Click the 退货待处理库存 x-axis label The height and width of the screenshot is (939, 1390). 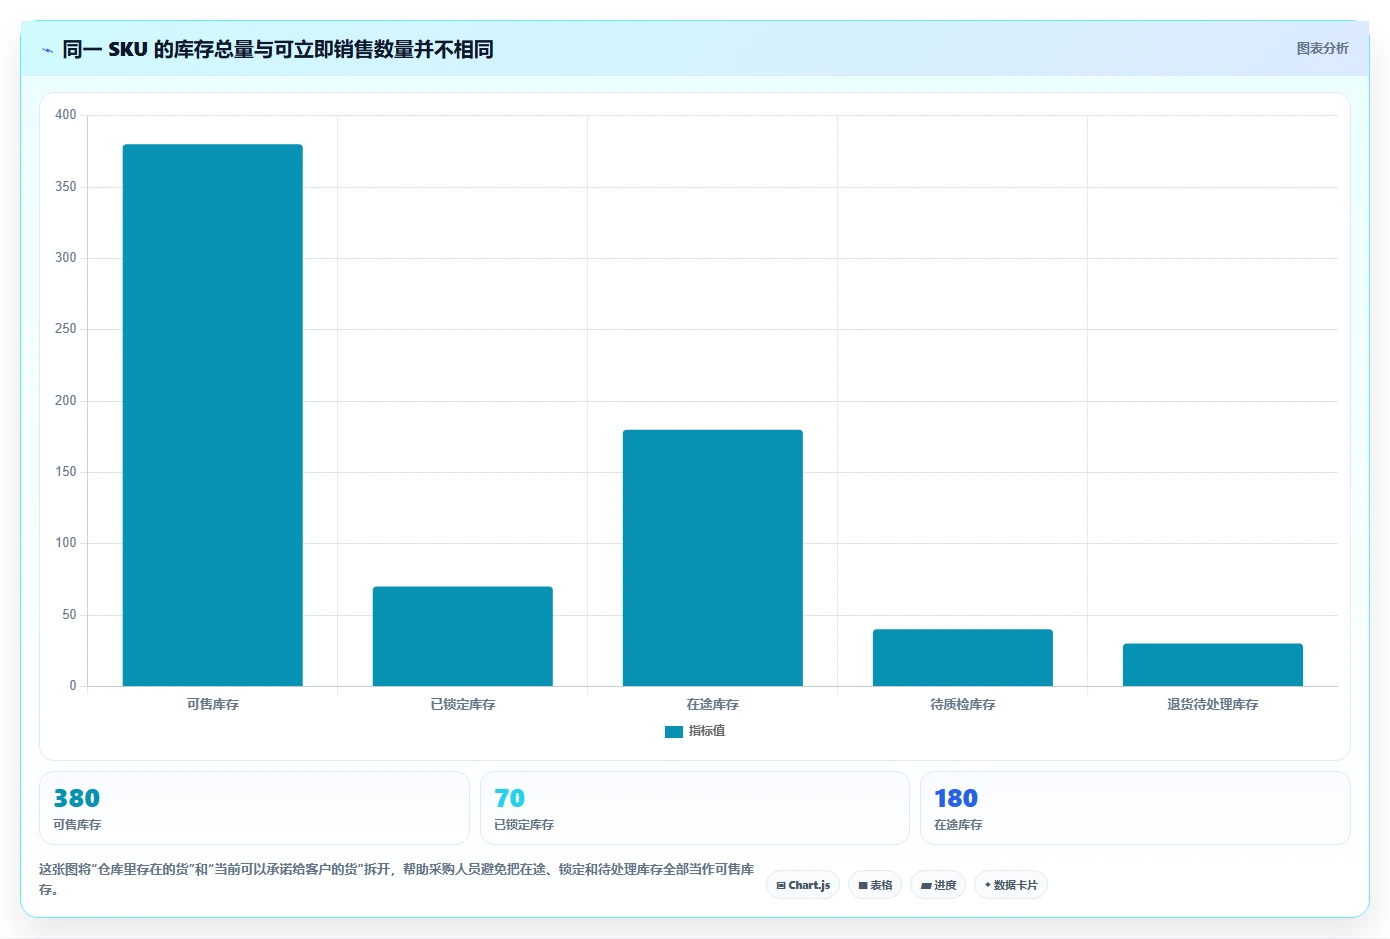1213,704
